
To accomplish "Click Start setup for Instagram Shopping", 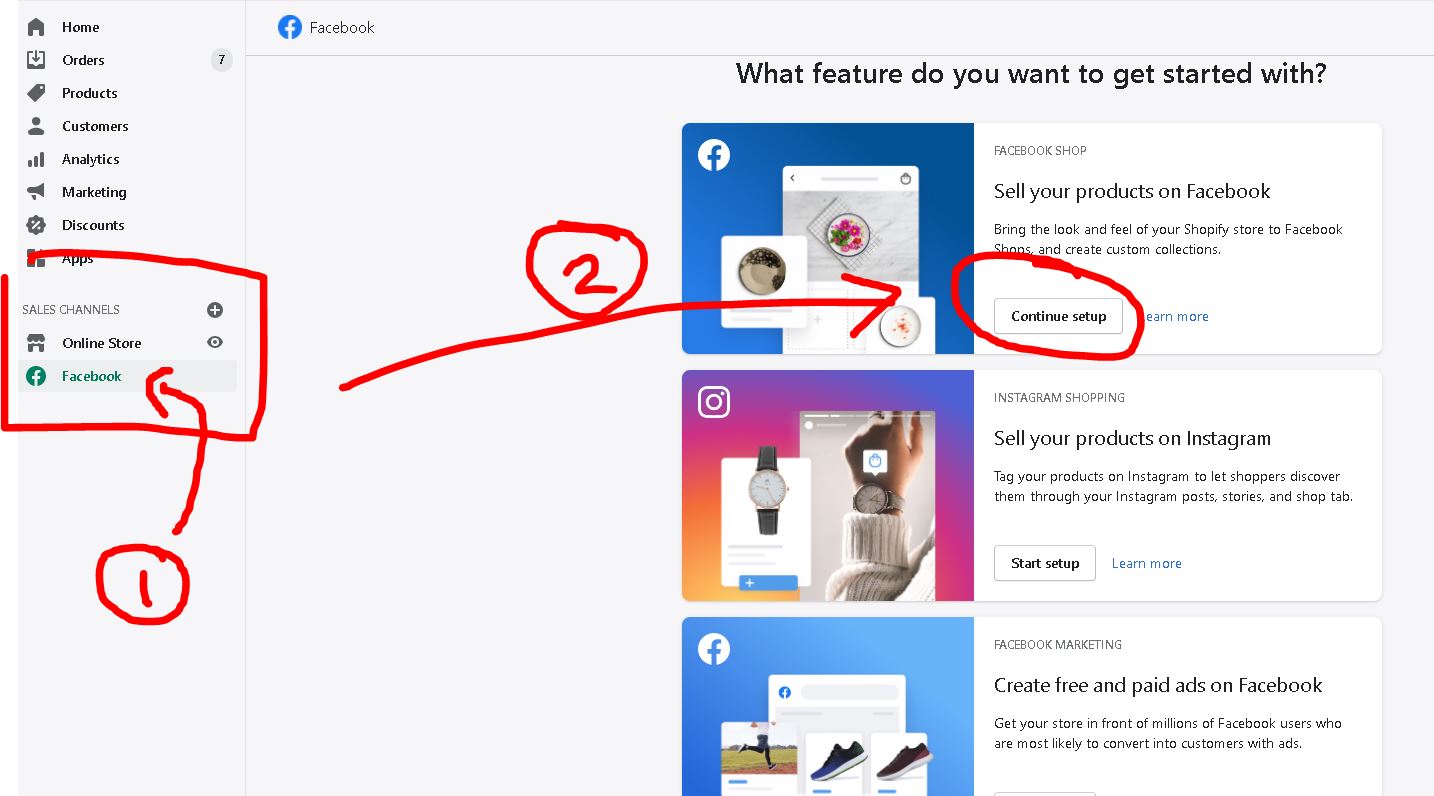I will pyautogui.click(x=1045, y=563).
